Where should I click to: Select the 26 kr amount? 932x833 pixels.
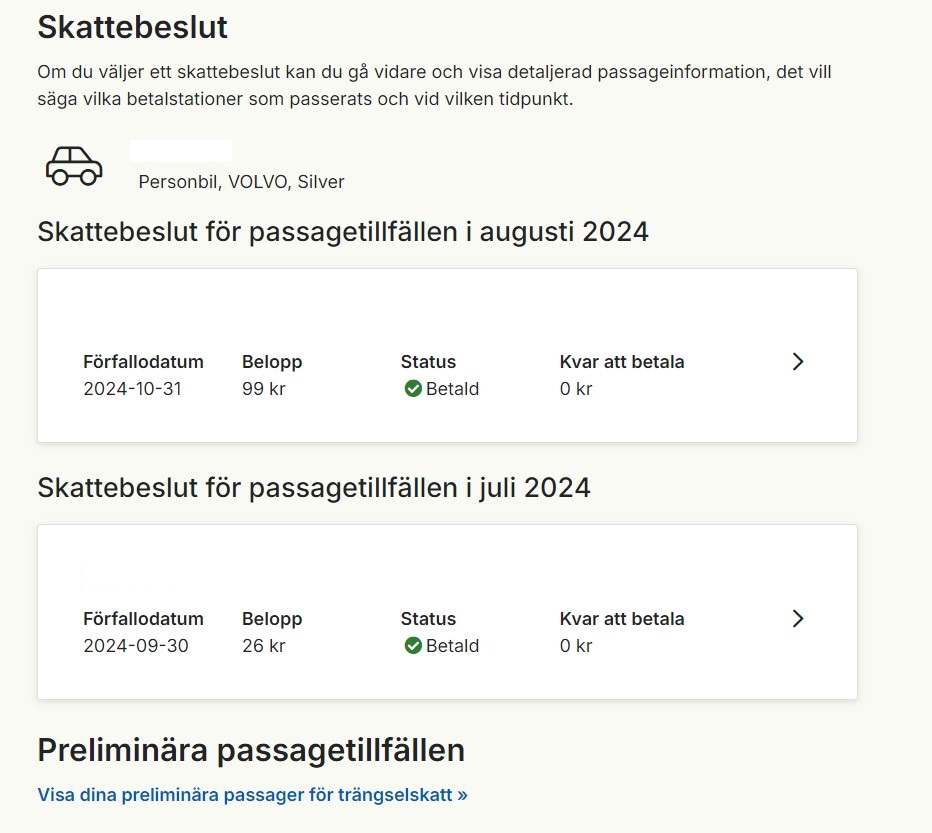click(263, 646)
